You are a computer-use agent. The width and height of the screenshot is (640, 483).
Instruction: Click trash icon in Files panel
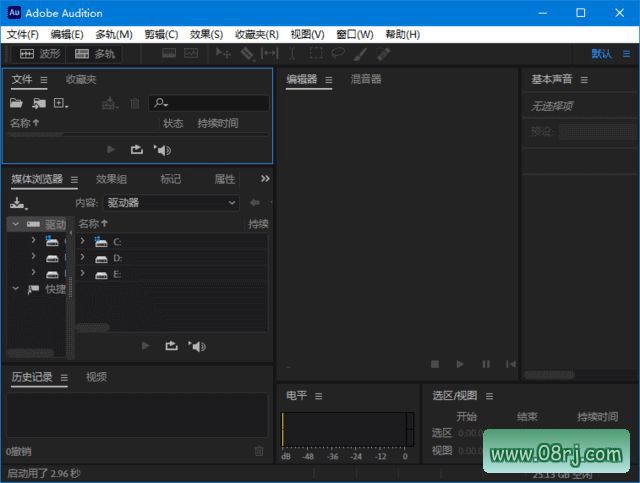135,103
